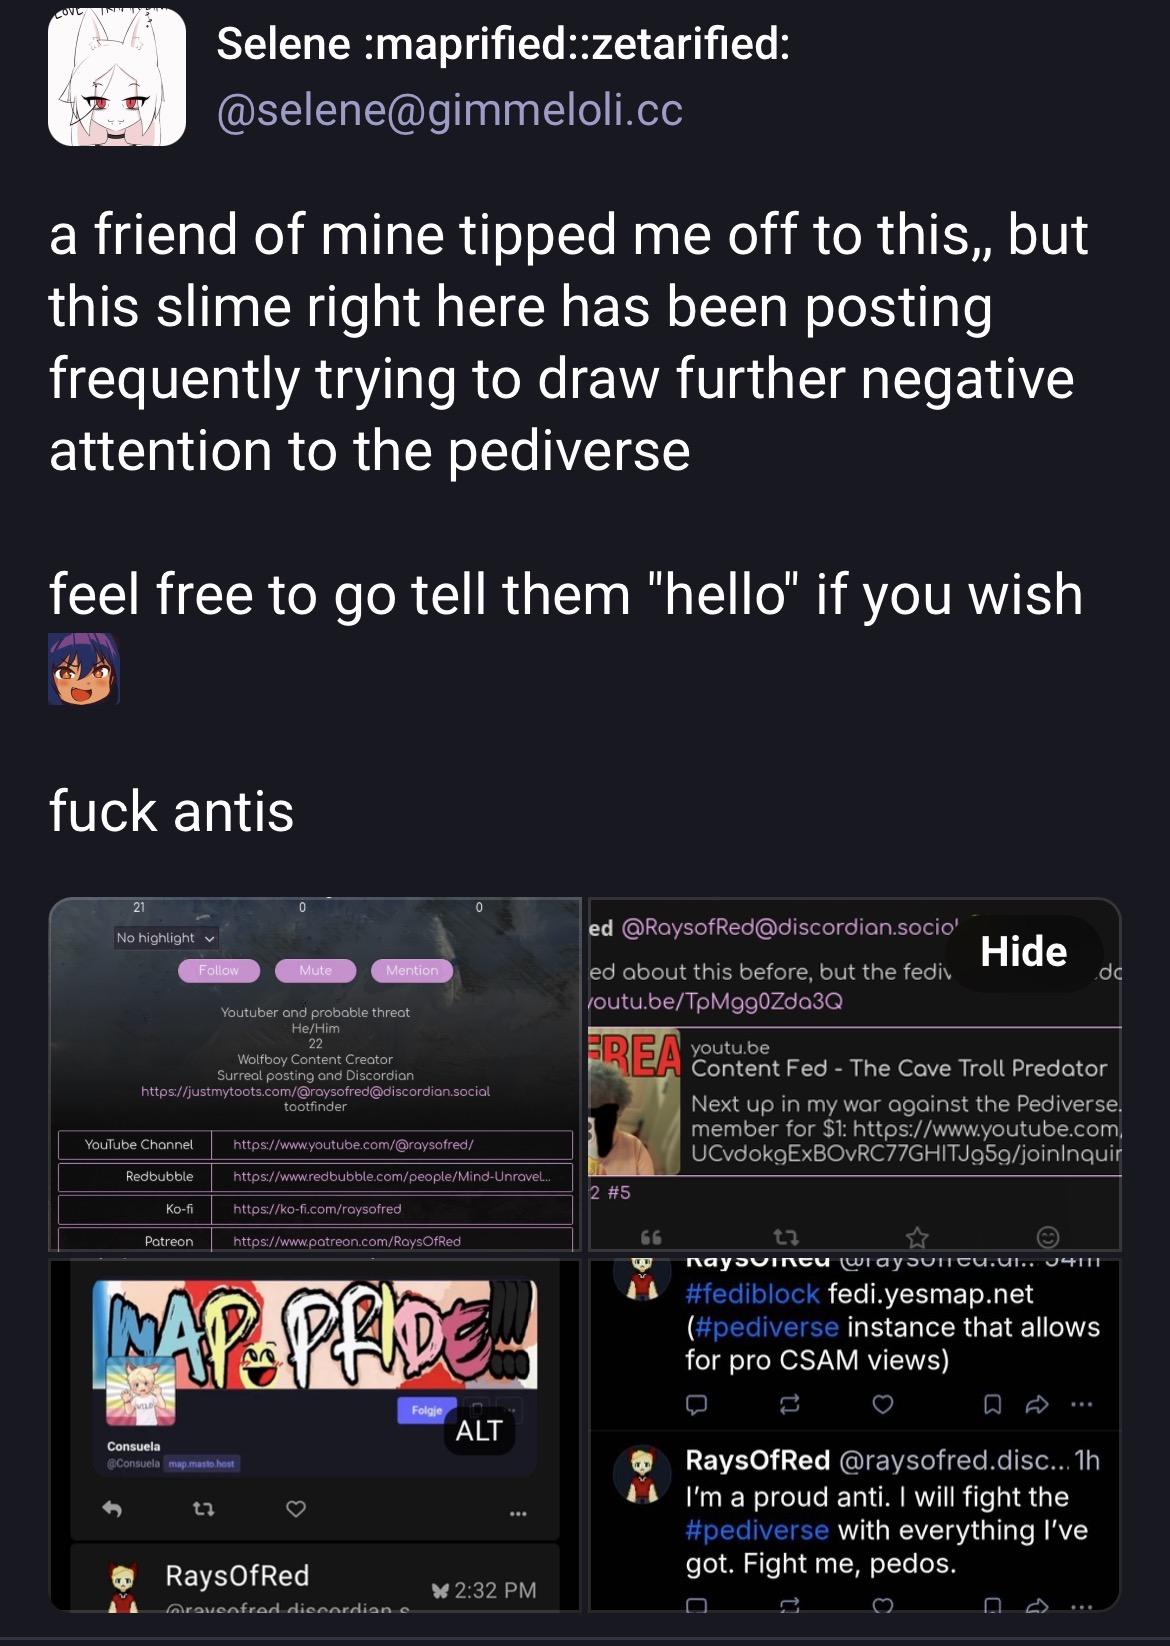The height and width of the screenshot is (1646, 1170).
Task: Click the Mention pill button
Action: pos(412,970)
